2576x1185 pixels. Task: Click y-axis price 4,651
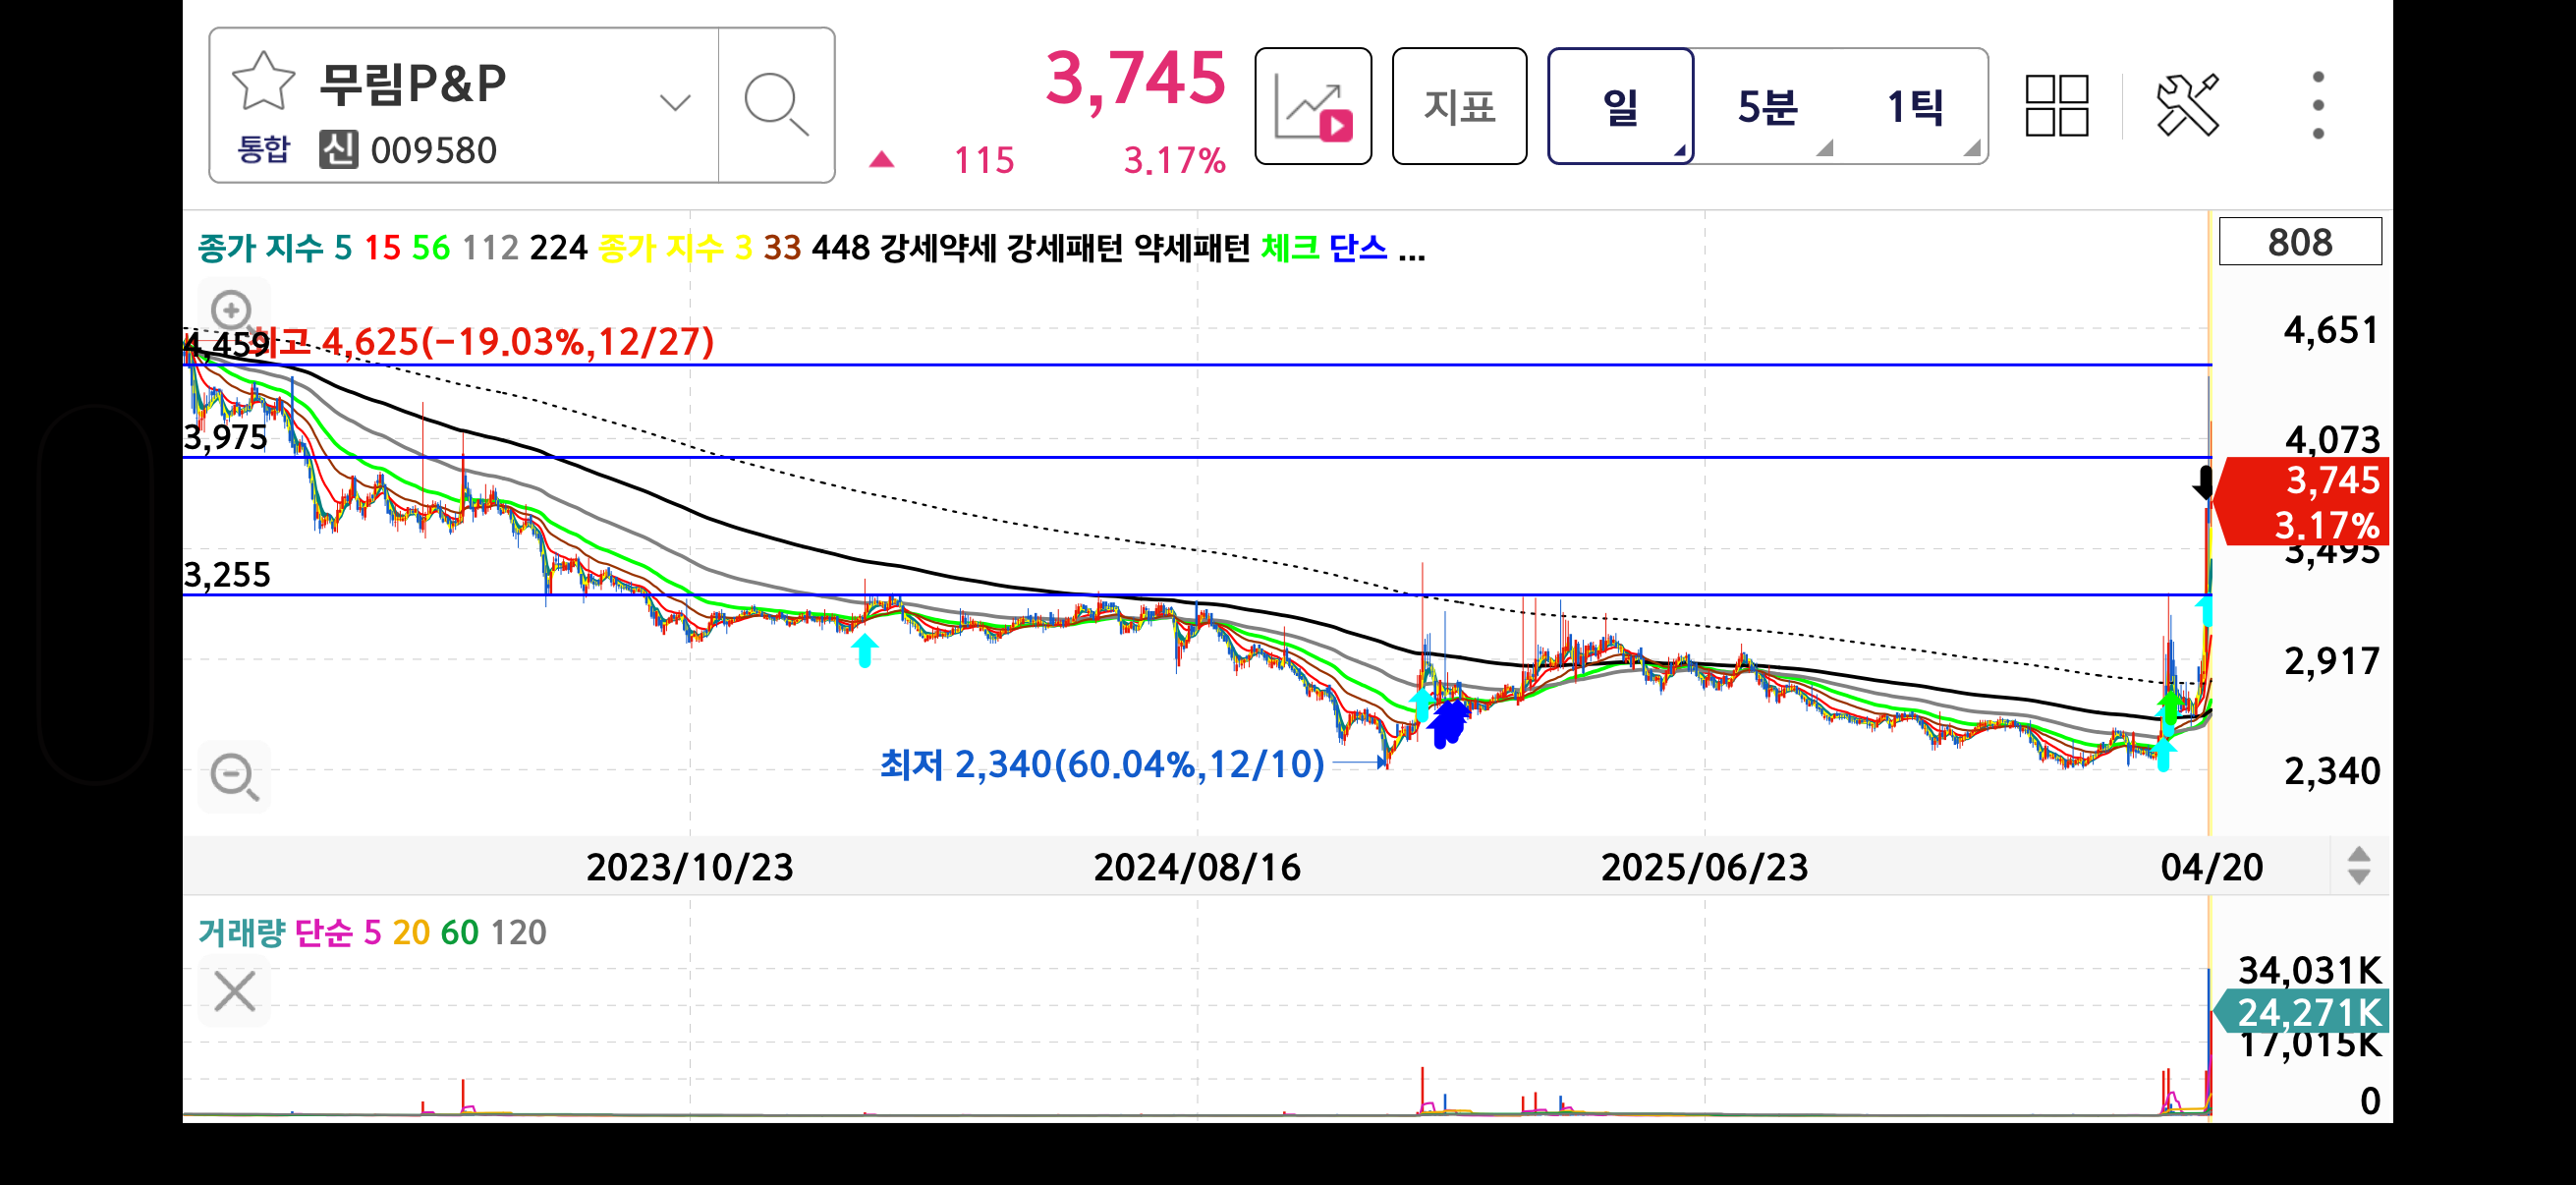(2331, 330)
